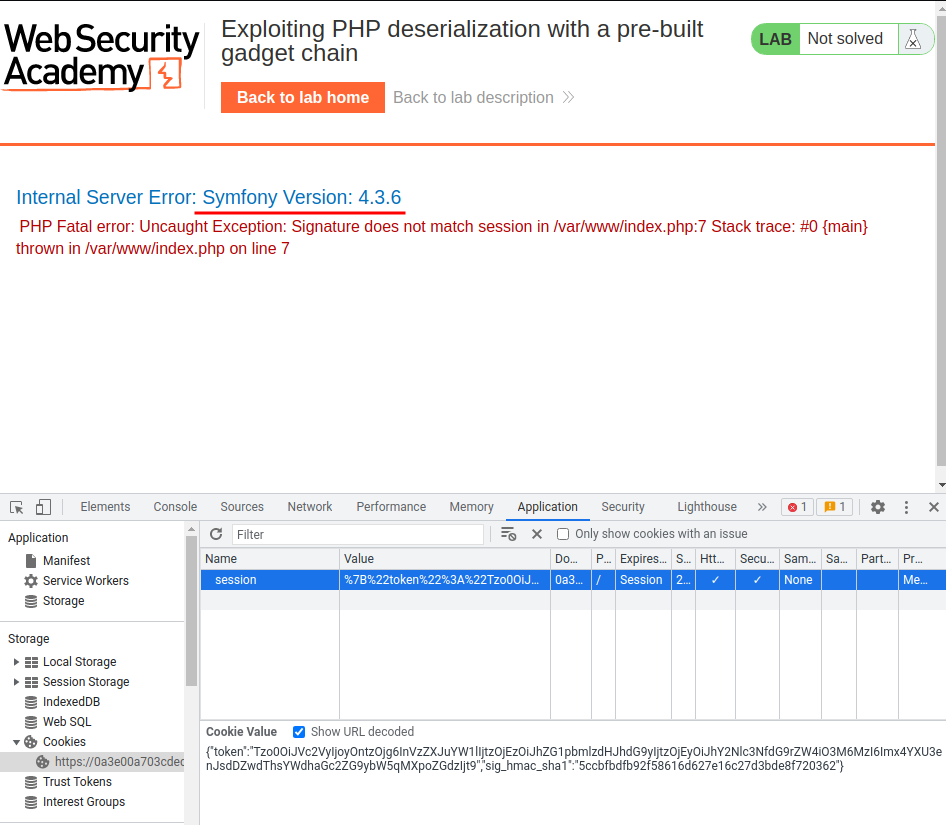Click the page vertical scrollbar
The image size is (946, 825).
[x=941, y=241]
